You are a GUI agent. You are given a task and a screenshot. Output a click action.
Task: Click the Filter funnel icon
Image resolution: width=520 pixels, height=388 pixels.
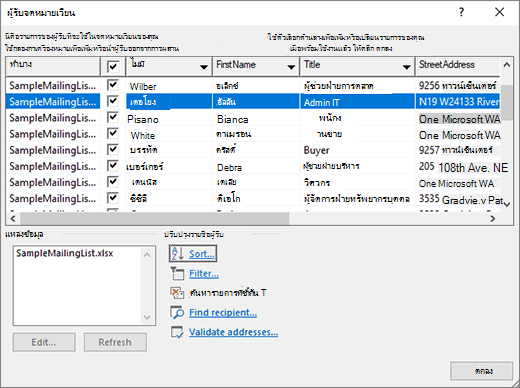click(177, 273)
